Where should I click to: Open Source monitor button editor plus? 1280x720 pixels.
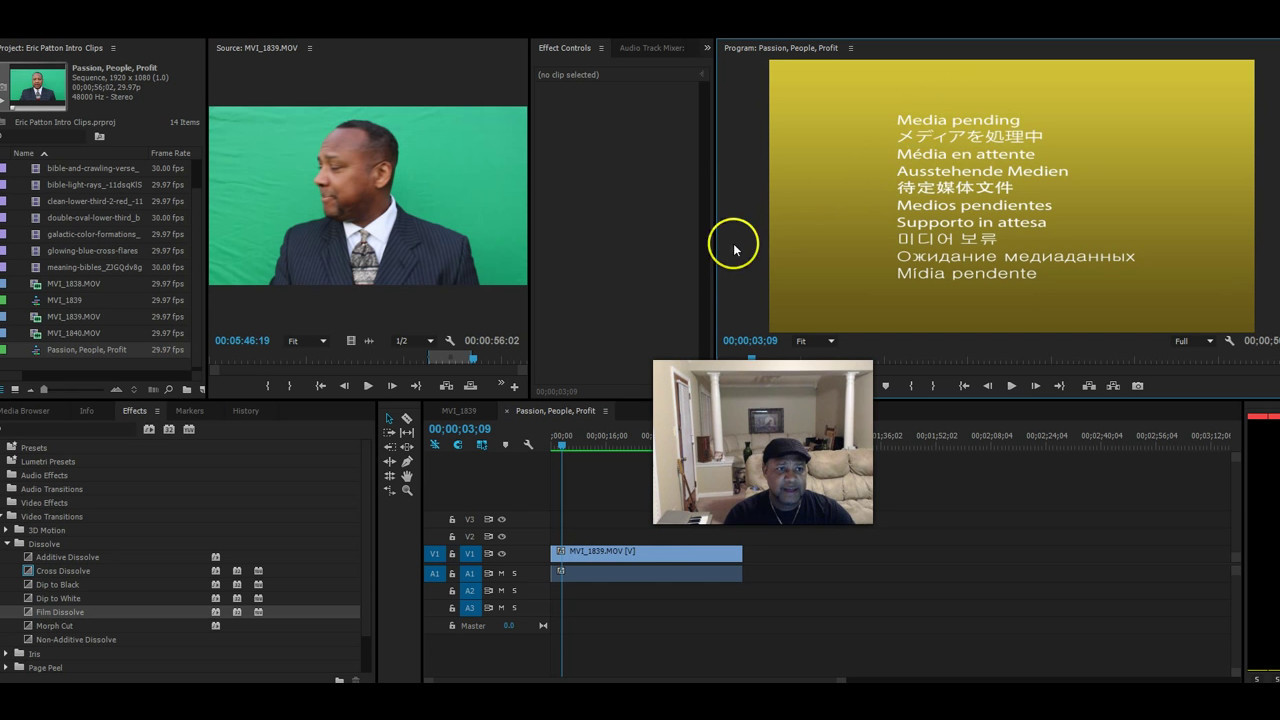point(514,387)
